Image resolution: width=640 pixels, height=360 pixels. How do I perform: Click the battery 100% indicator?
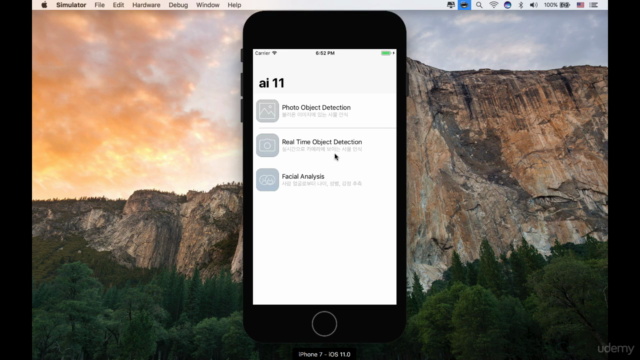(x=557, y=5)
